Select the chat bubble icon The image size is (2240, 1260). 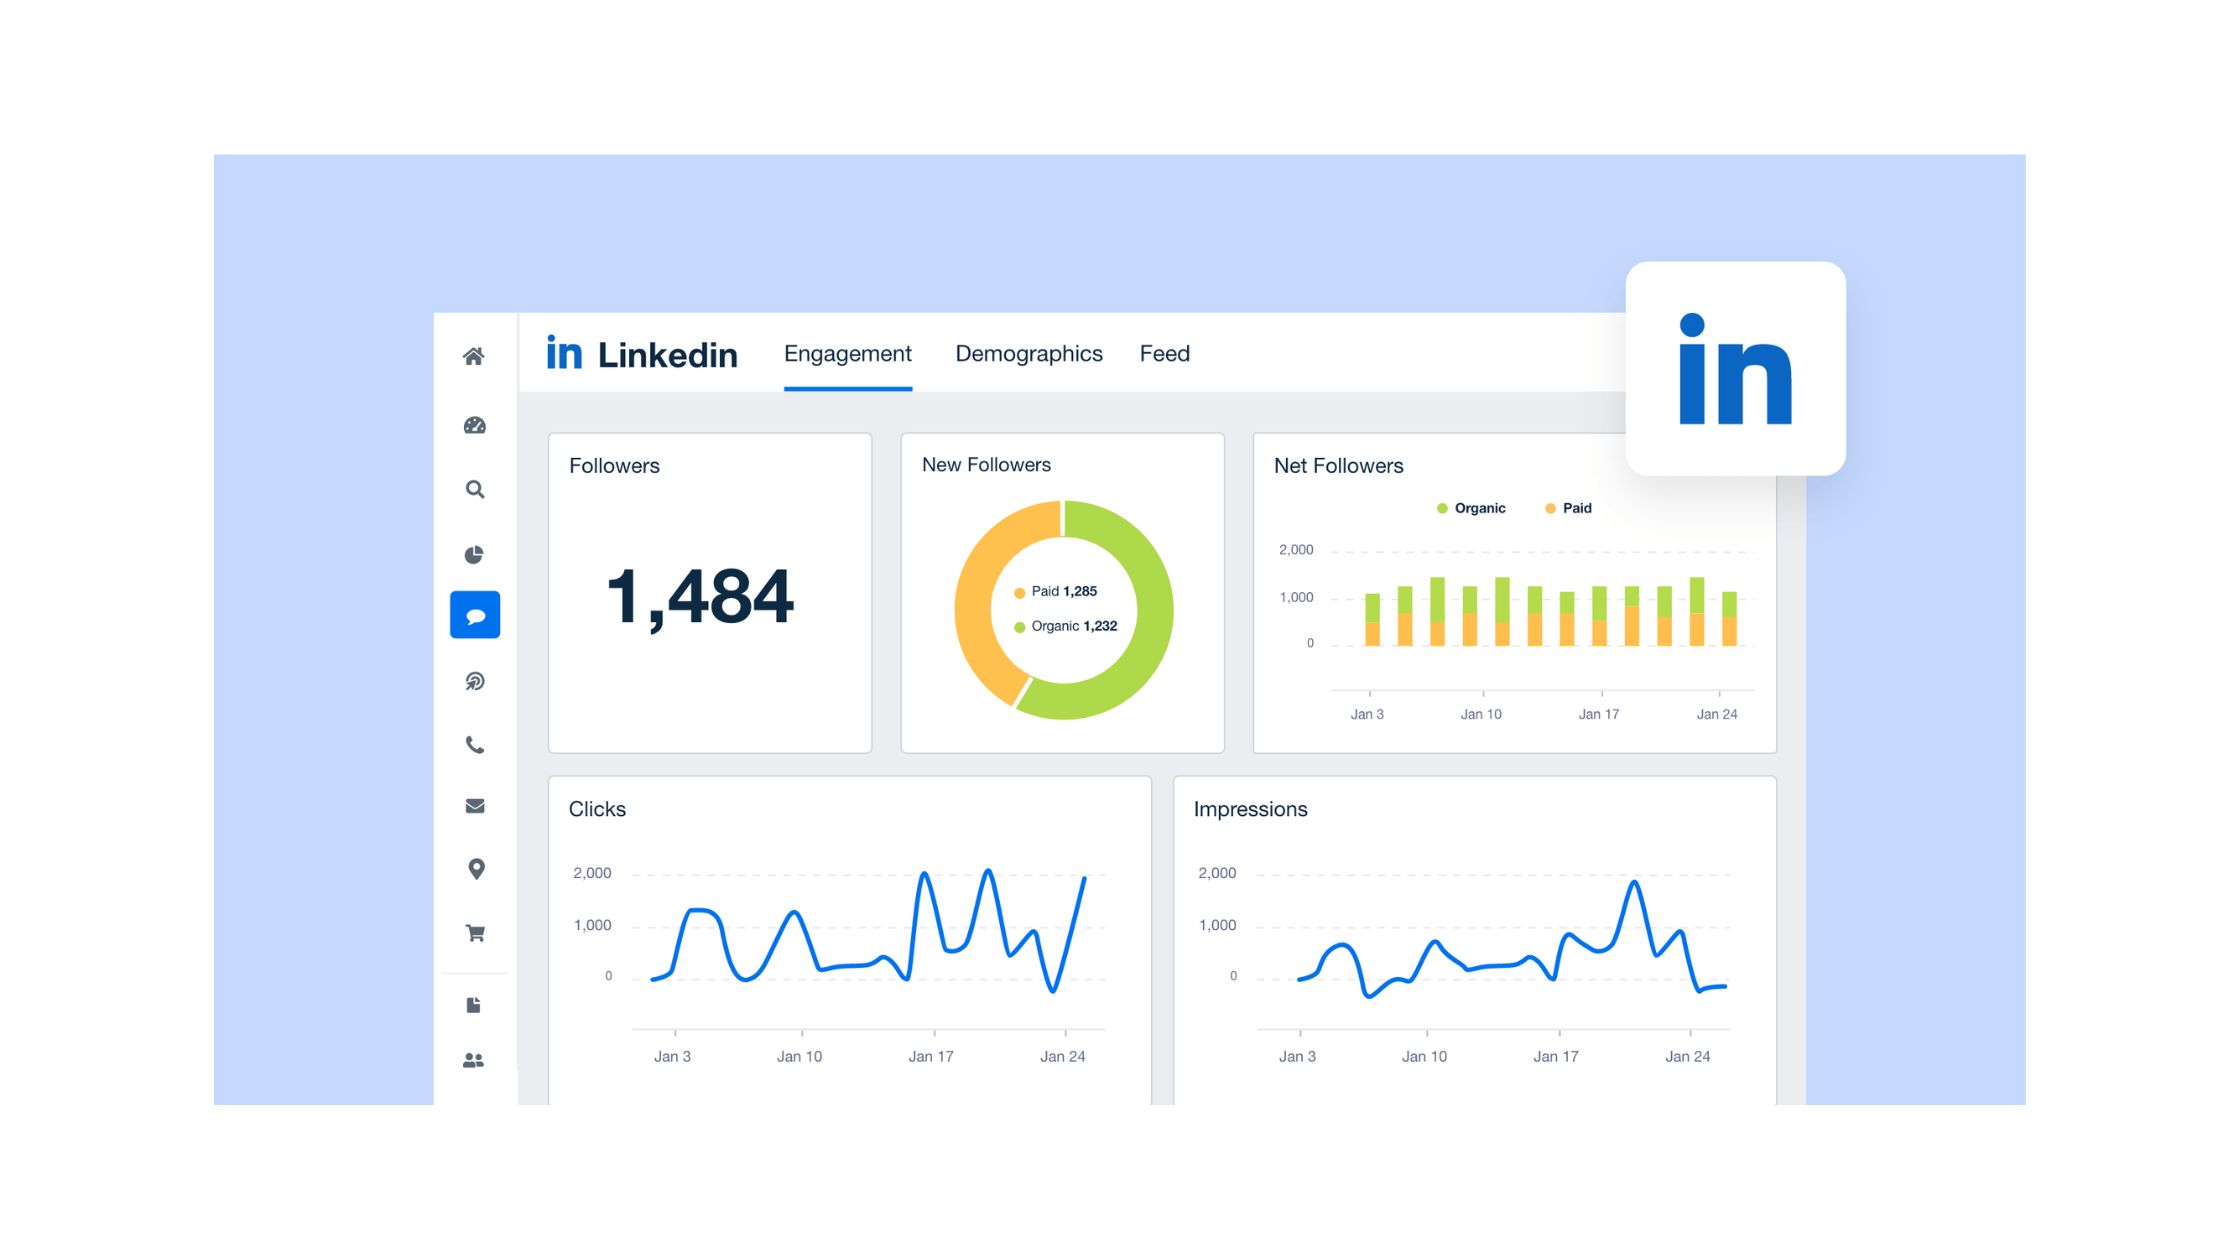coord(475,615)
